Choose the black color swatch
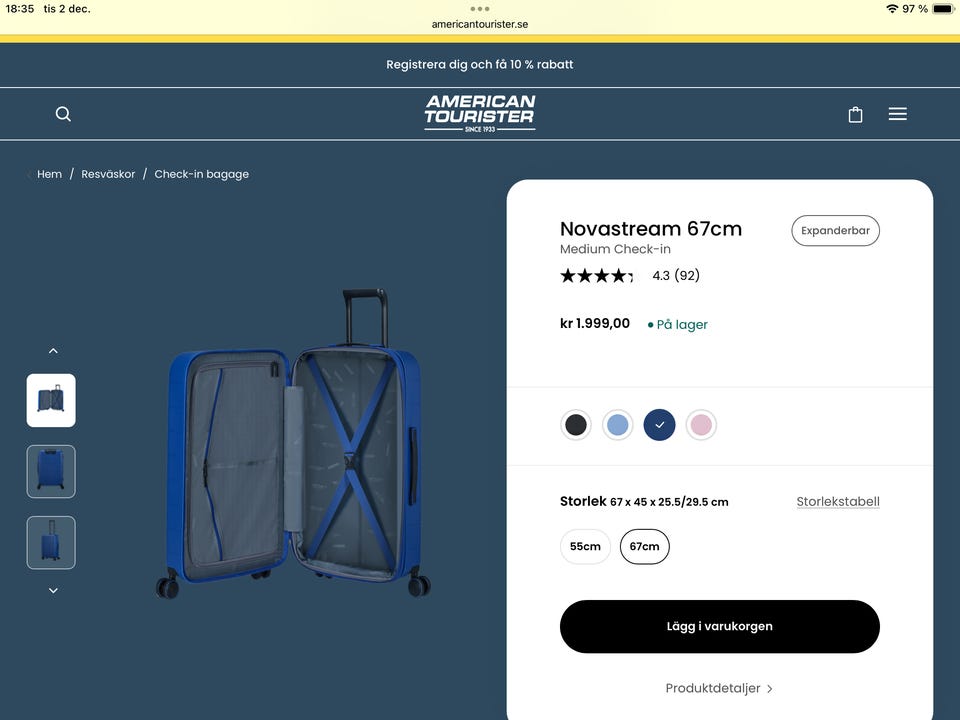The image size is (960, 720). (576, 425)
